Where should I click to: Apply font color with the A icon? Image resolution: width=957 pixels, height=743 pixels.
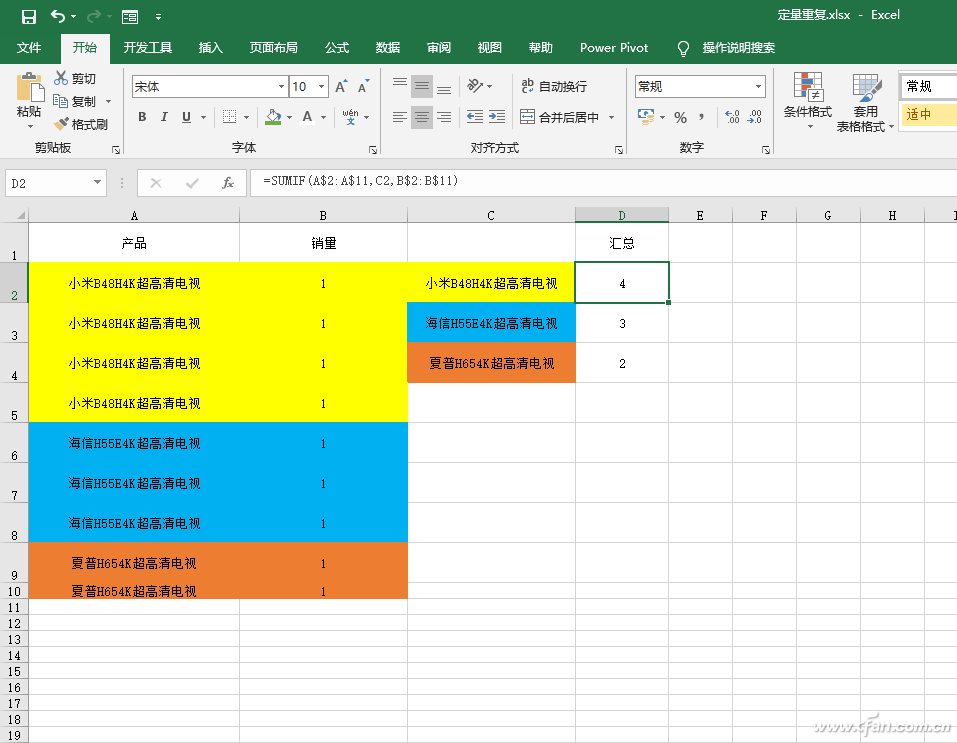[x=308, y=117]
